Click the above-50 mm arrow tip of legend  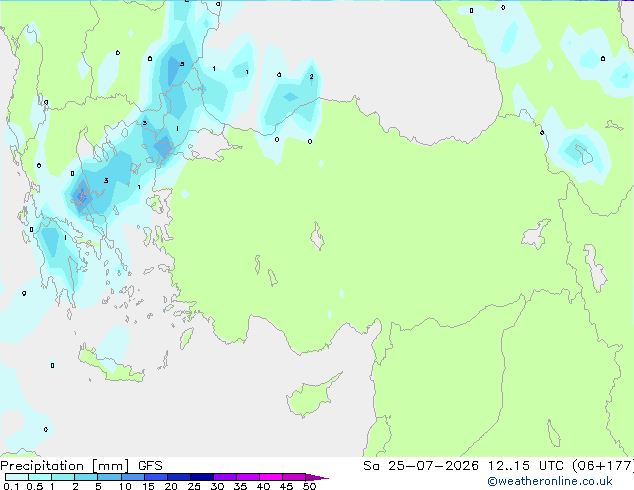(x=317, y=477)
